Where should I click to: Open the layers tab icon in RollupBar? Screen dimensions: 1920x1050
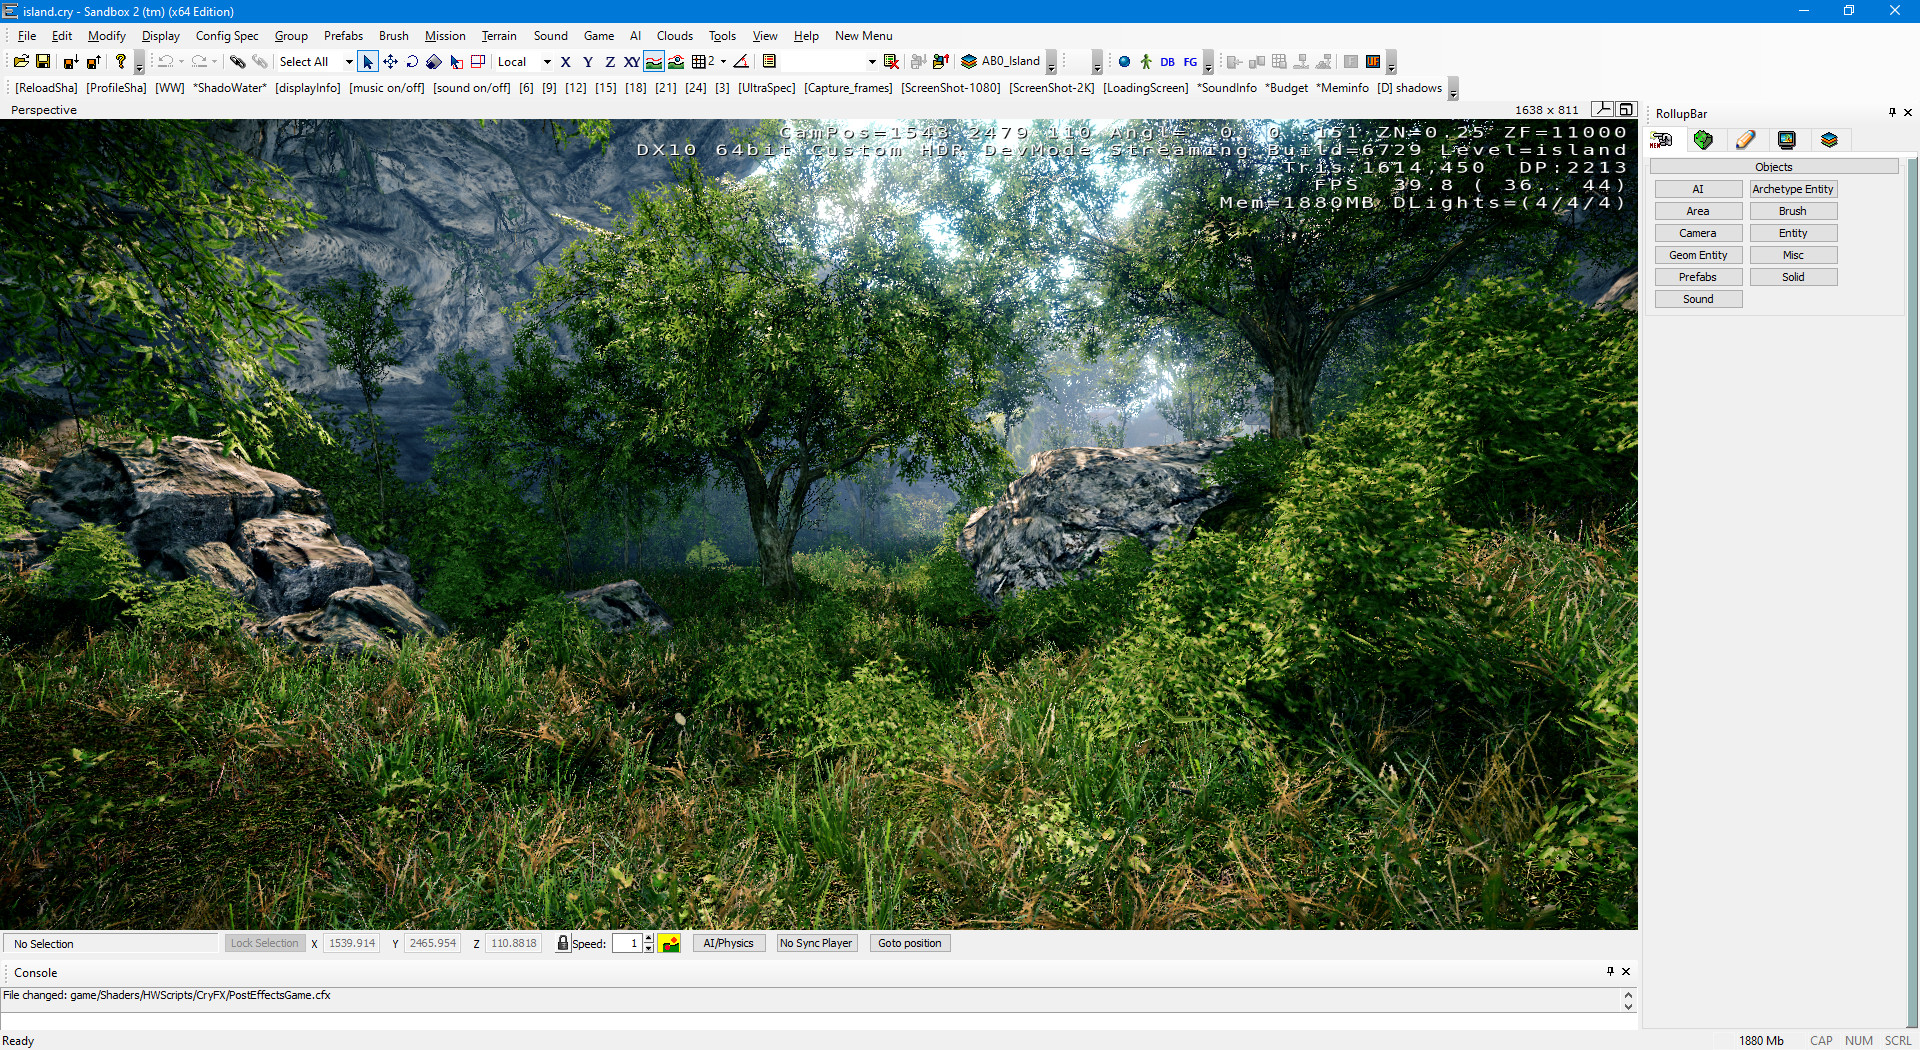point(1829,140)
